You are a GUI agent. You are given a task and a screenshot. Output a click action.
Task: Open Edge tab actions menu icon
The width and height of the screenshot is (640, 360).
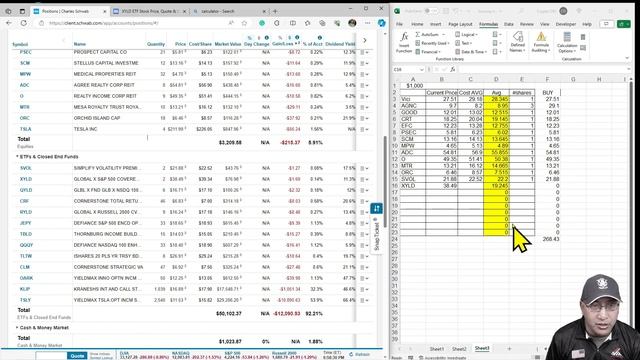(x=22, y=11)
